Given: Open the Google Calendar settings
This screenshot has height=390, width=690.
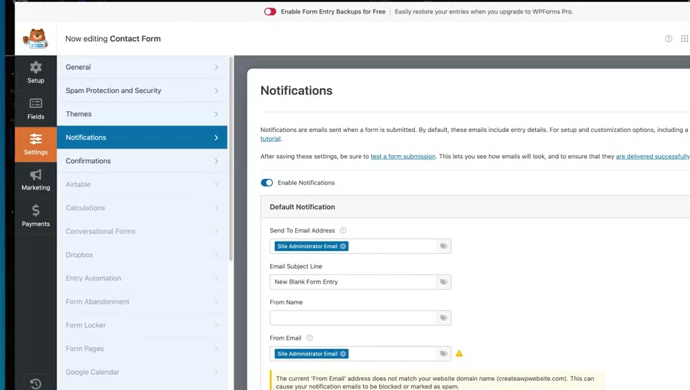Looking at the screenshot, I should [142, 372].
